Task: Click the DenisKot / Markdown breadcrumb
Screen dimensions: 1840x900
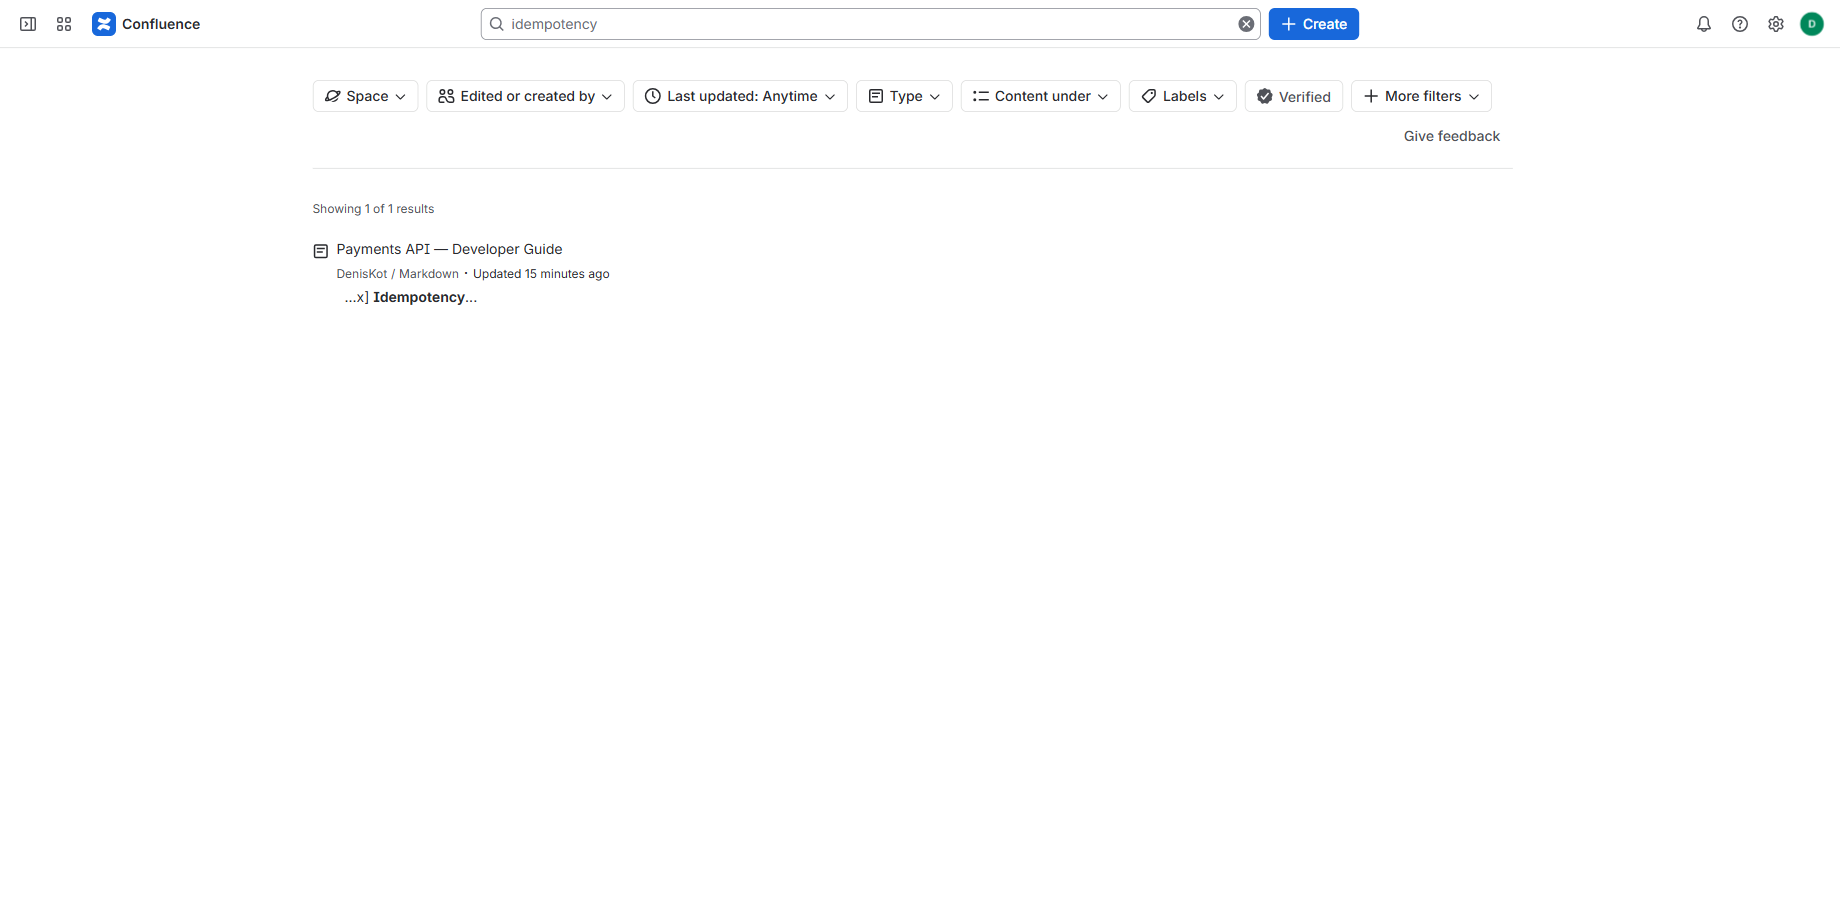Action: [x=397, y=274]
